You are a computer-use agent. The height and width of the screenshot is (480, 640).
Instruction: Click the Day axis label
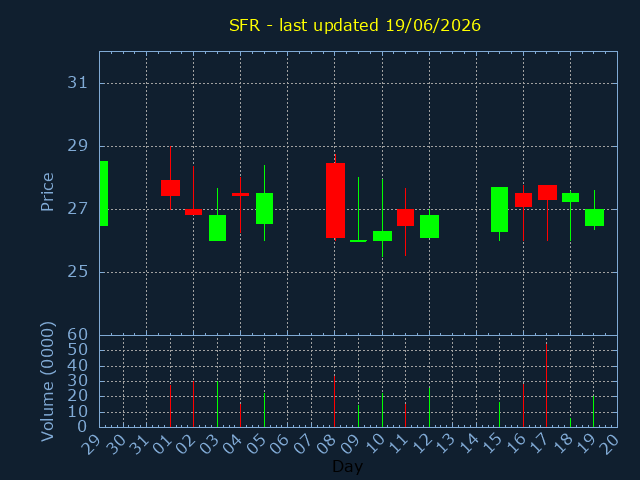(347, 466)
